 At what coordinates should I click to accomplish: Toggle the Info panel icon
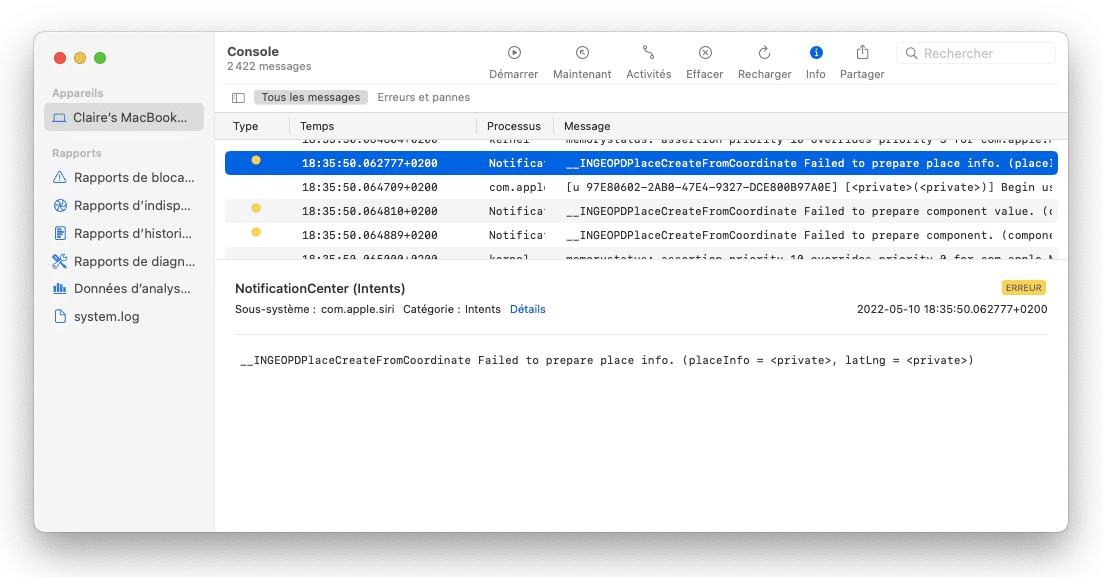(x=816, y=53)
